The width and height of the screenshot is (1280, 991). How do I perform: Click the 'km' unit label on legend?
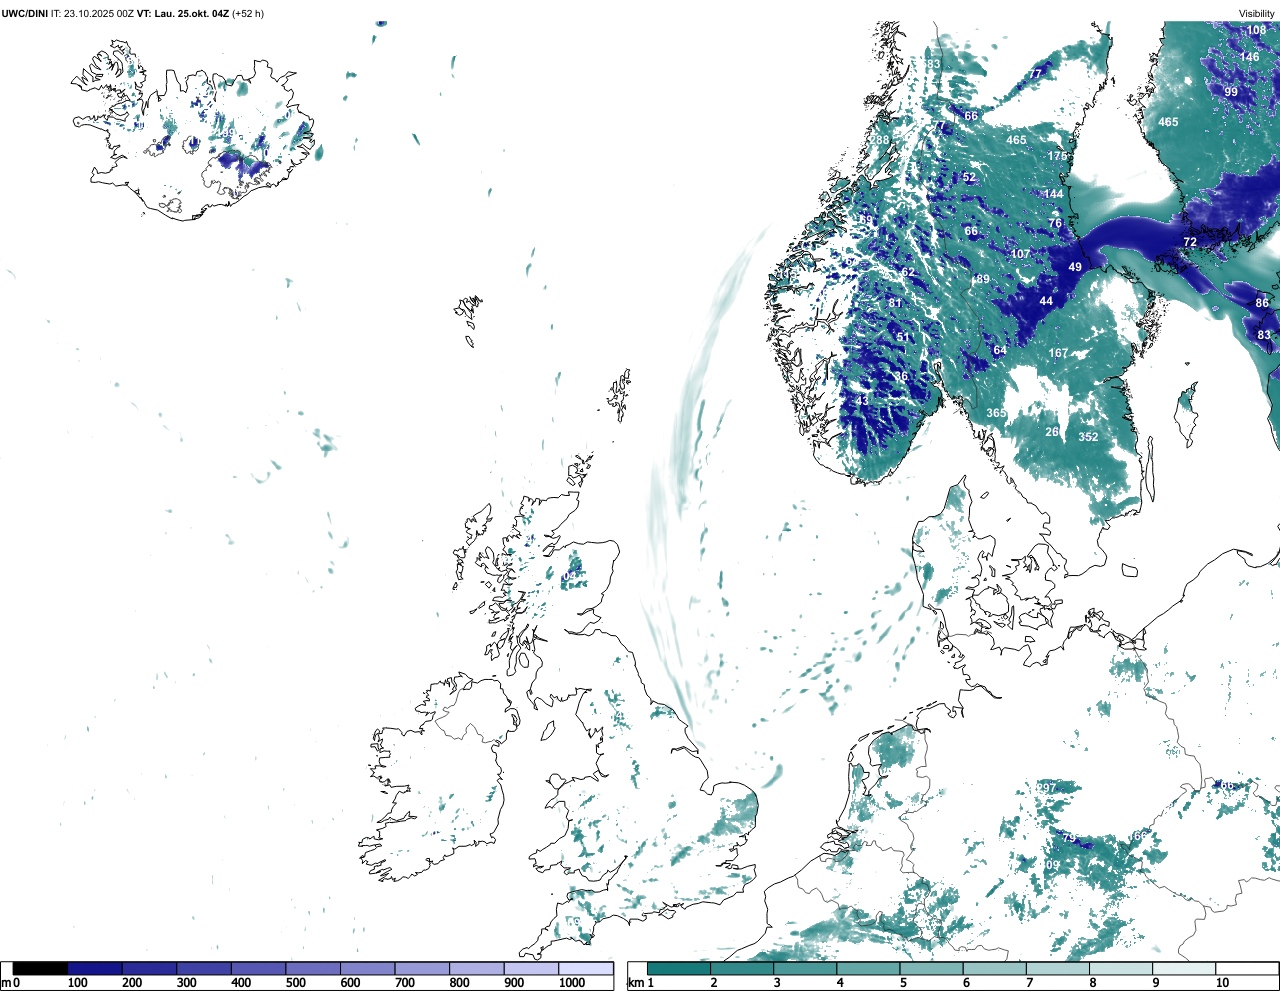(635, 983)
